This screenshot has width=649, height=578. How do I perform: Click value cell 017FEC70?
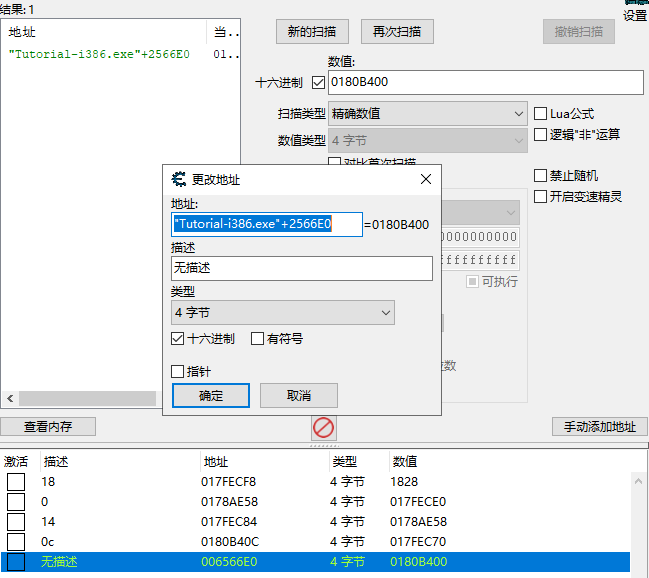tap(418, 542)
